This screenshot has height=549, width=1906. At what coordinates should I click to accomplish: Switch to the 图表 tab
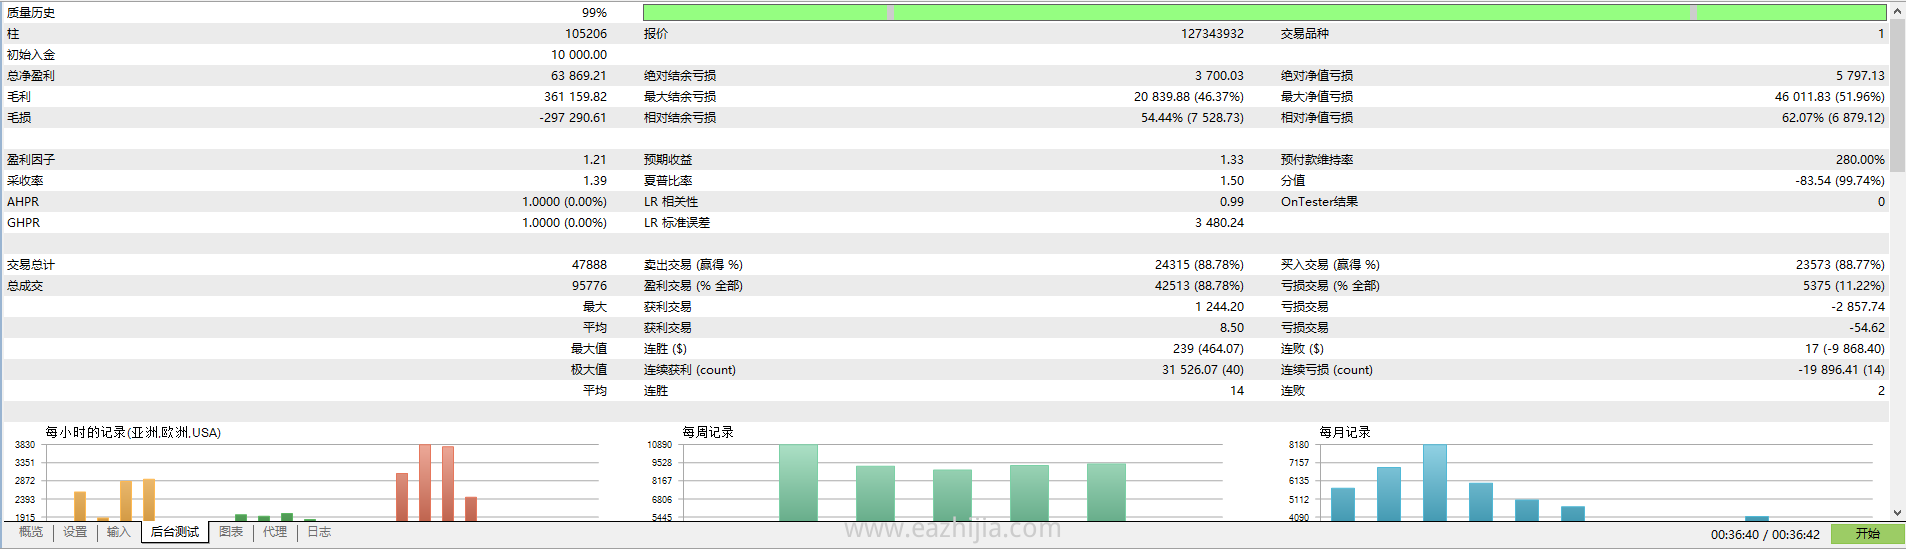pyautogui.click(x=231, y=532)
